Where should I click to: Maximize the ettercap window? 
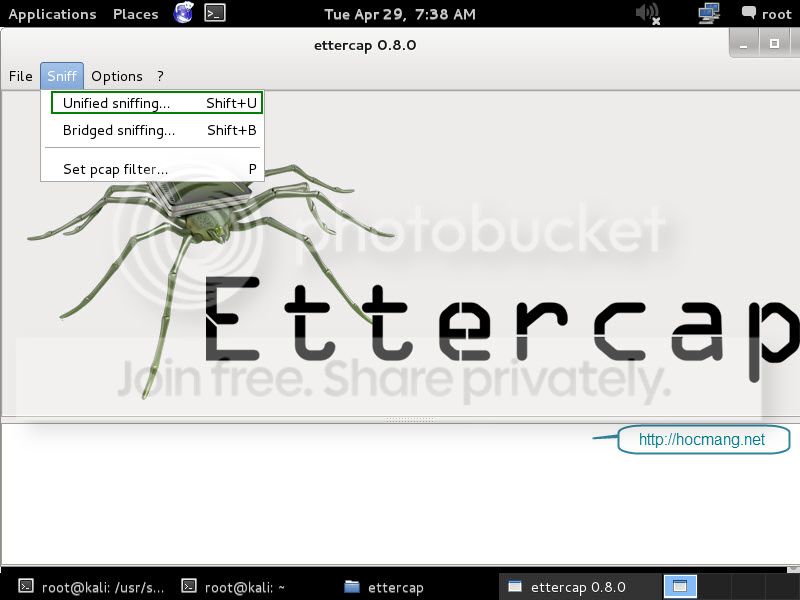click(x=774, y=44)
